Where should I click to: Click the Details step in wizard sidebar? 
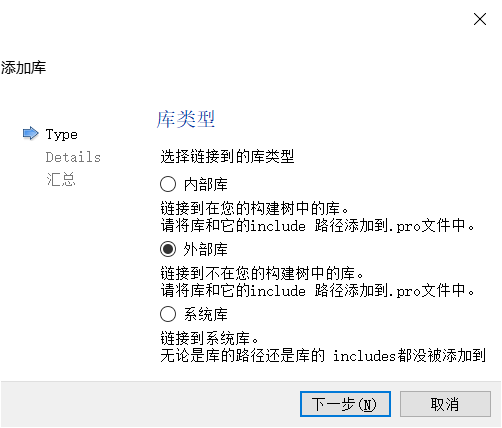click(x=73, y=157)
